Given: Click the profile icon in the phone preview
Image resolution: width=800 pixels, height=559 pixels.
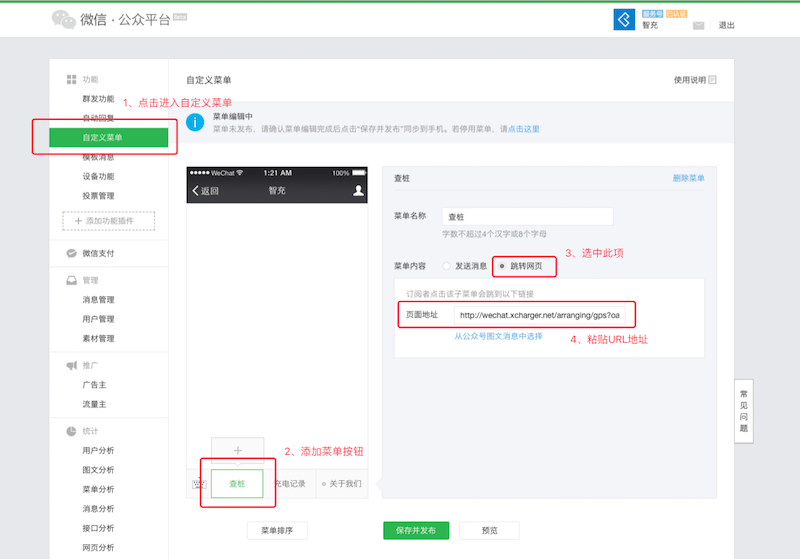Looking at the screenshot, I should point(358,190).
